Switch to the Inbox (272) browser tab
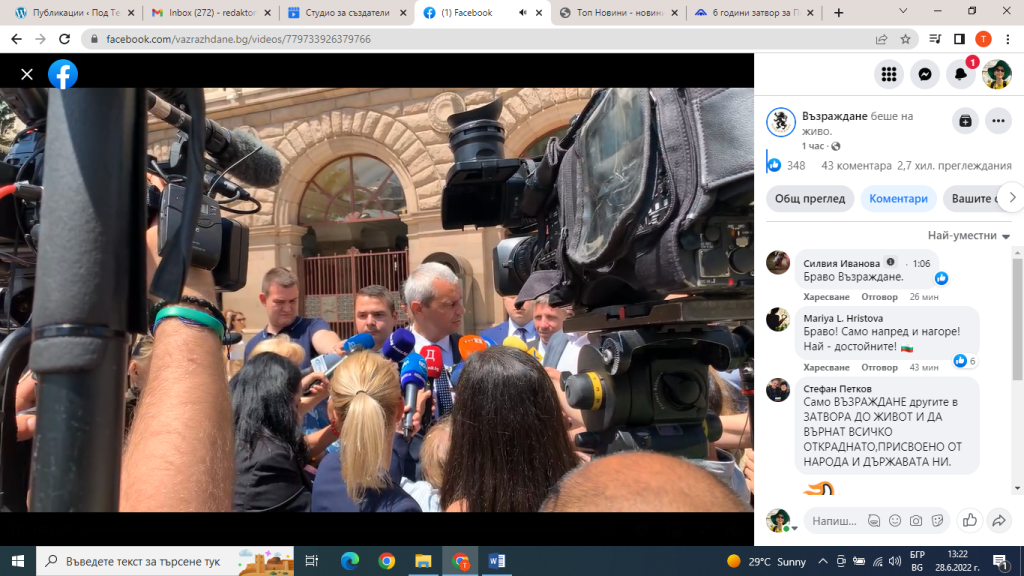The height and width of the screenshot is (576, 1024). pos(209,13)
